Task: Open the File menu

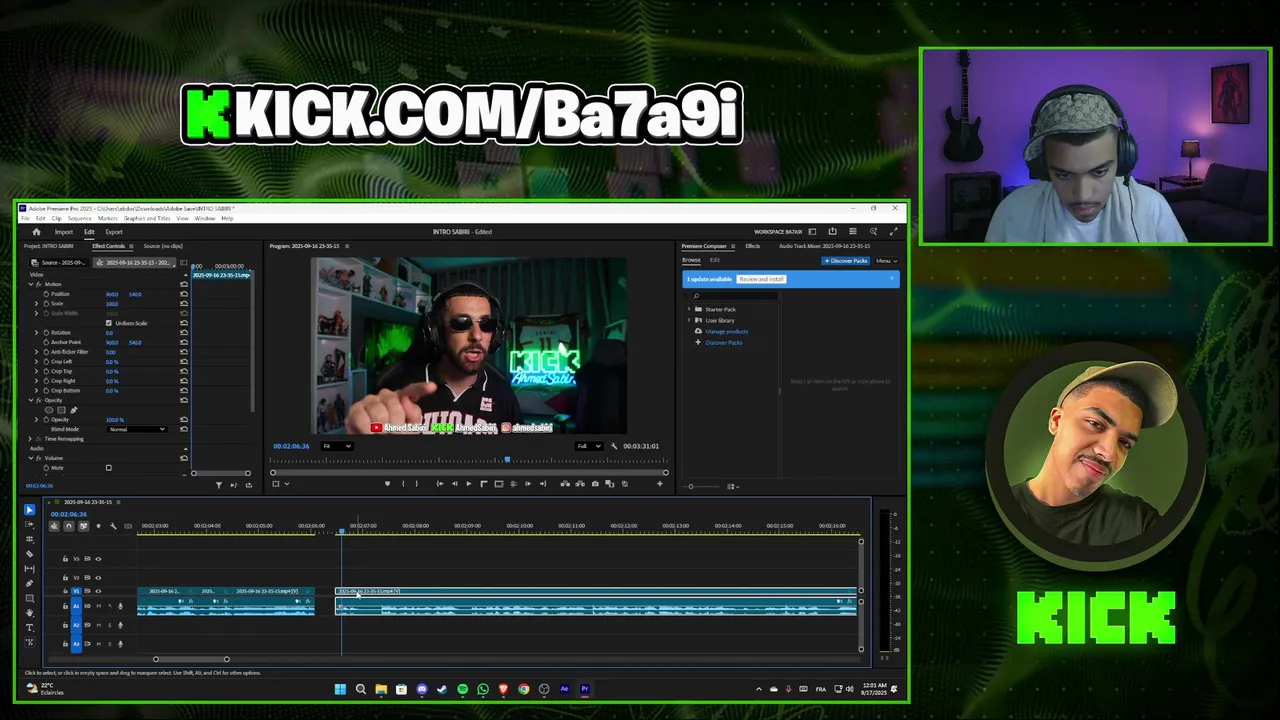Action: pyautogui.click(x=25, y=218)
